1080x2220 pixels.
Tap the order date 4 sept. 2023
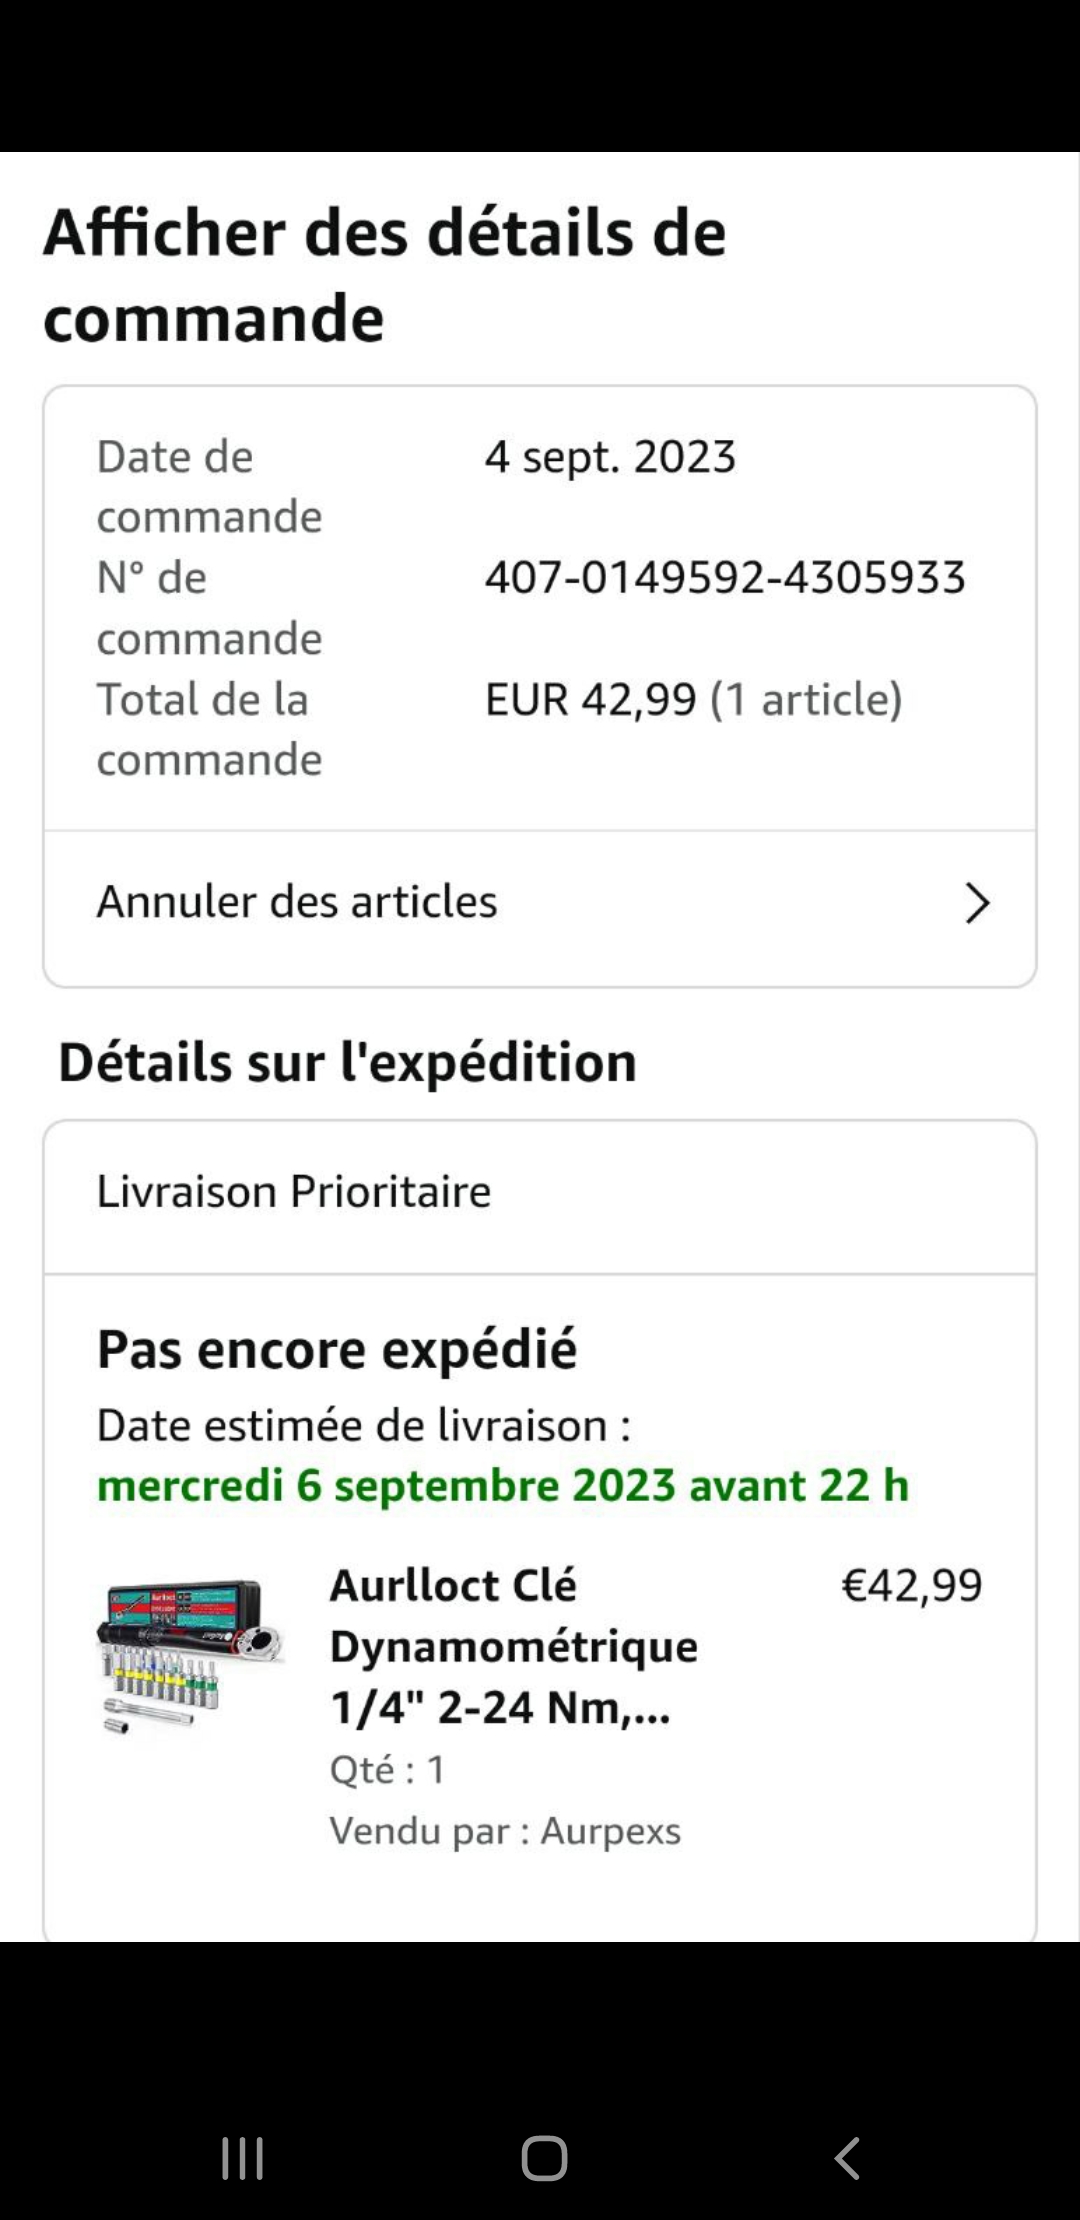(610, 457)
